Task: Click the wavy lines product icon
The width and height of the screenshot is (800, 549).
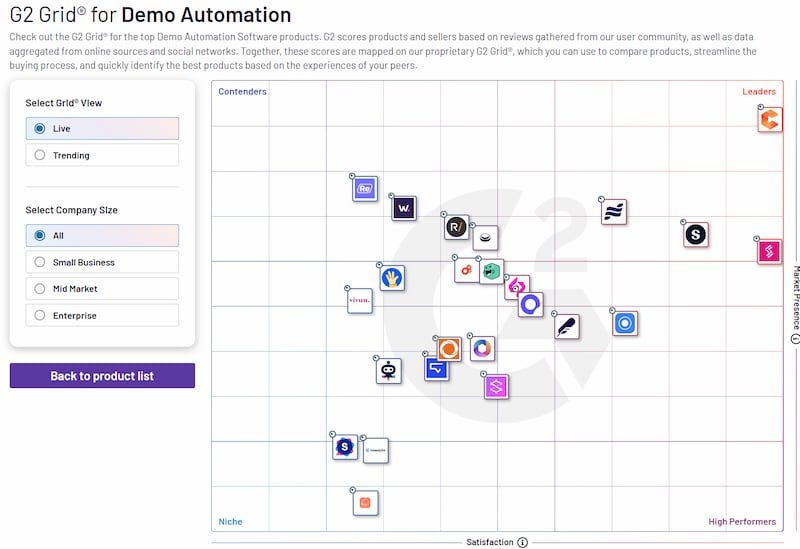Action: (614, 211)
